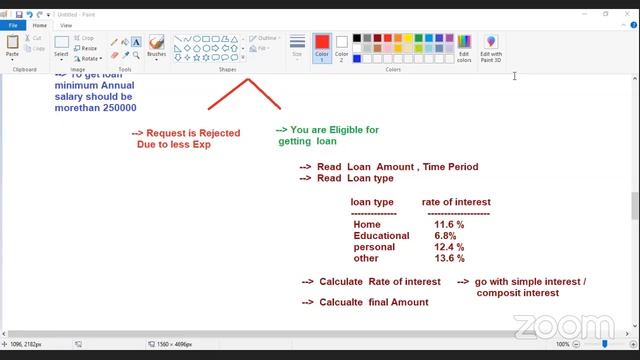The width and height of the screenshot is (640, 360).
Task: Open the Paste dropdown arrow
Action: 12,60
